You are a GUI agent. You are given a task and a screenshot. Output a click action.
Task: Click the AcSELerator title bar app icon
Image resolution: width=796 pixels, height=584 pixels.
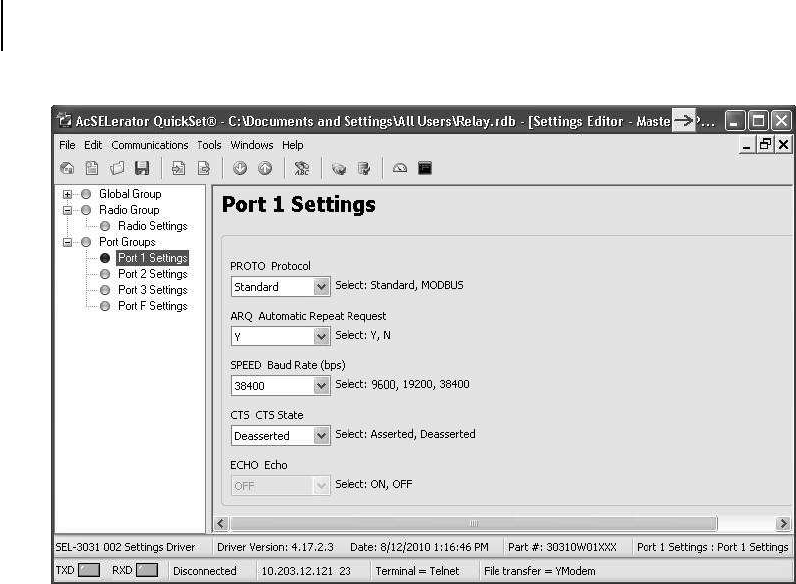pyautogui.click(x=64, y=120)
